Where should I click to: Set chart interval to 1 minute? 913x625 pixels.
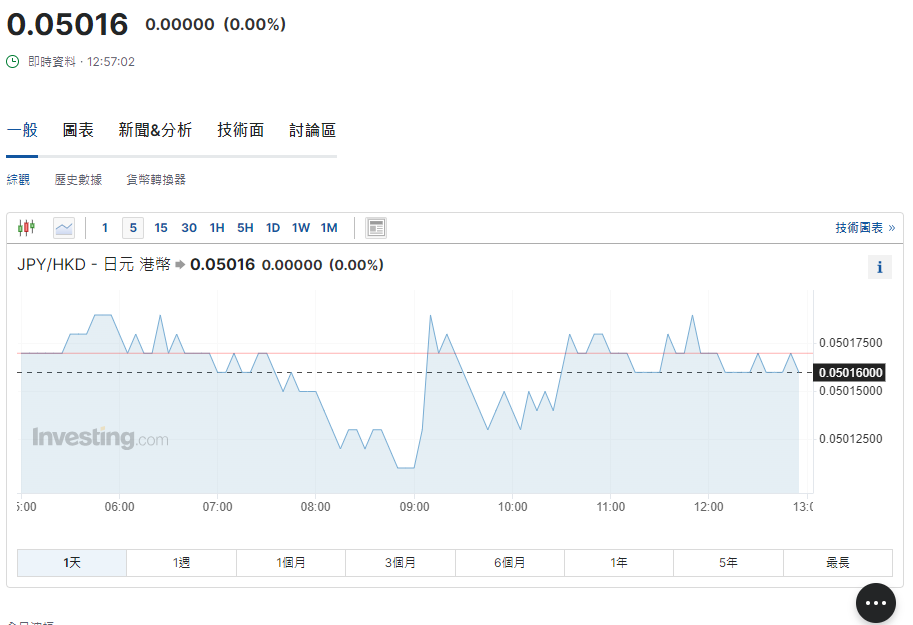pos(105,228)
